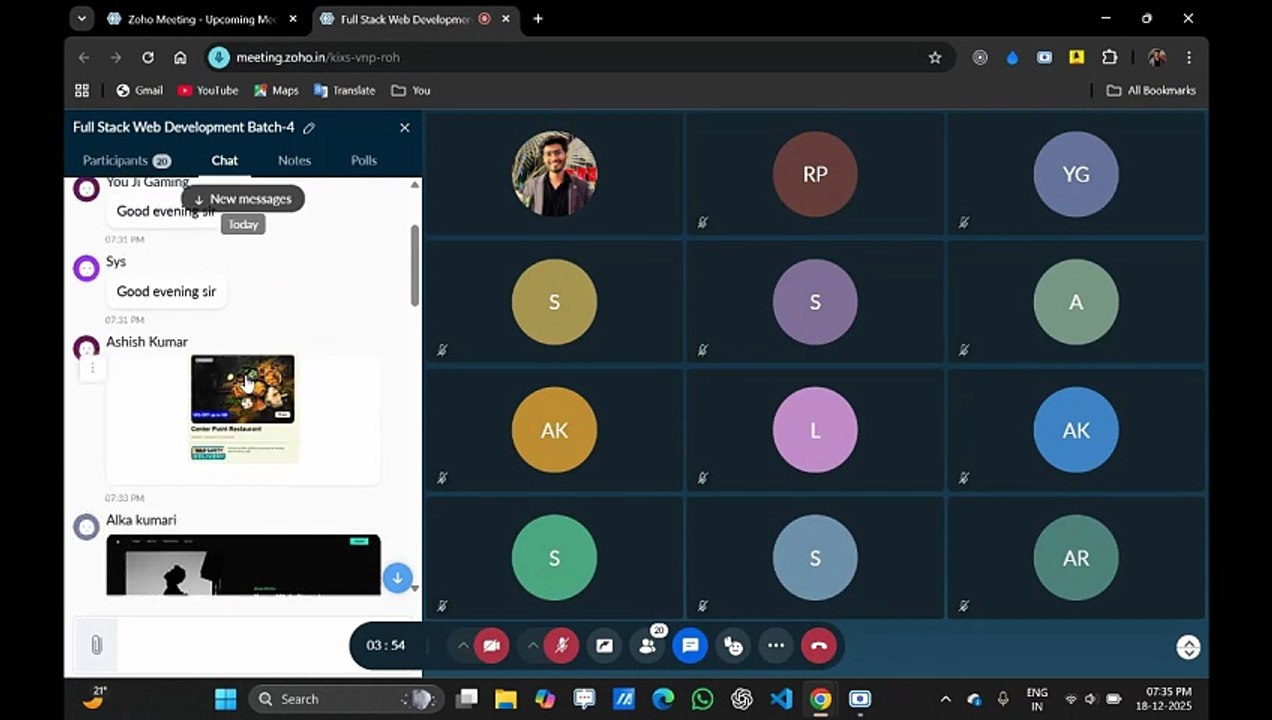Reload the page
The image size is (1272, 720).
click(x=148, y=58)
